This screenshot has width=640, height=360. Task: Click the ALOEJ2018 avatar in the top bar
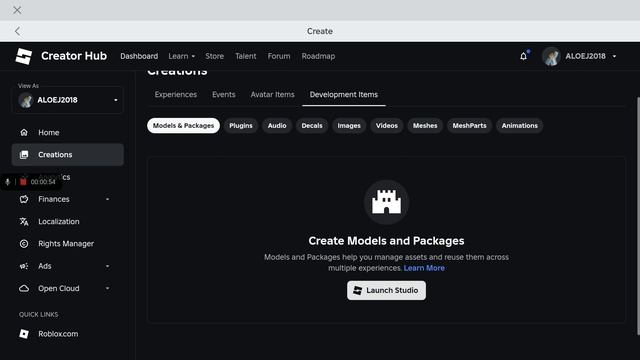coord(551,56)
